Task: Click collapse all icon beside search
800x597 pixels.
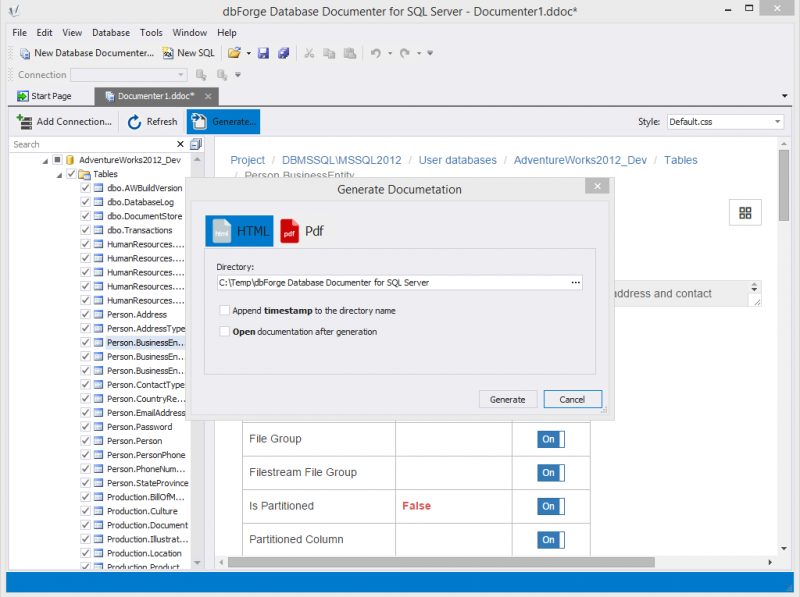Action: [196, 144]
